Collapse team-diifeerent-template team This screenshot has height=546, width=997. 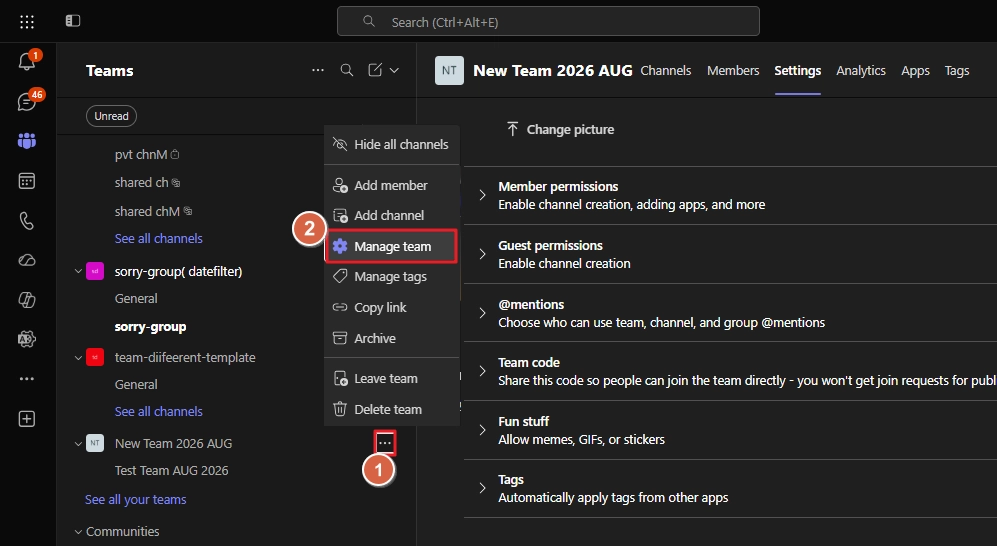pos(78,358)
